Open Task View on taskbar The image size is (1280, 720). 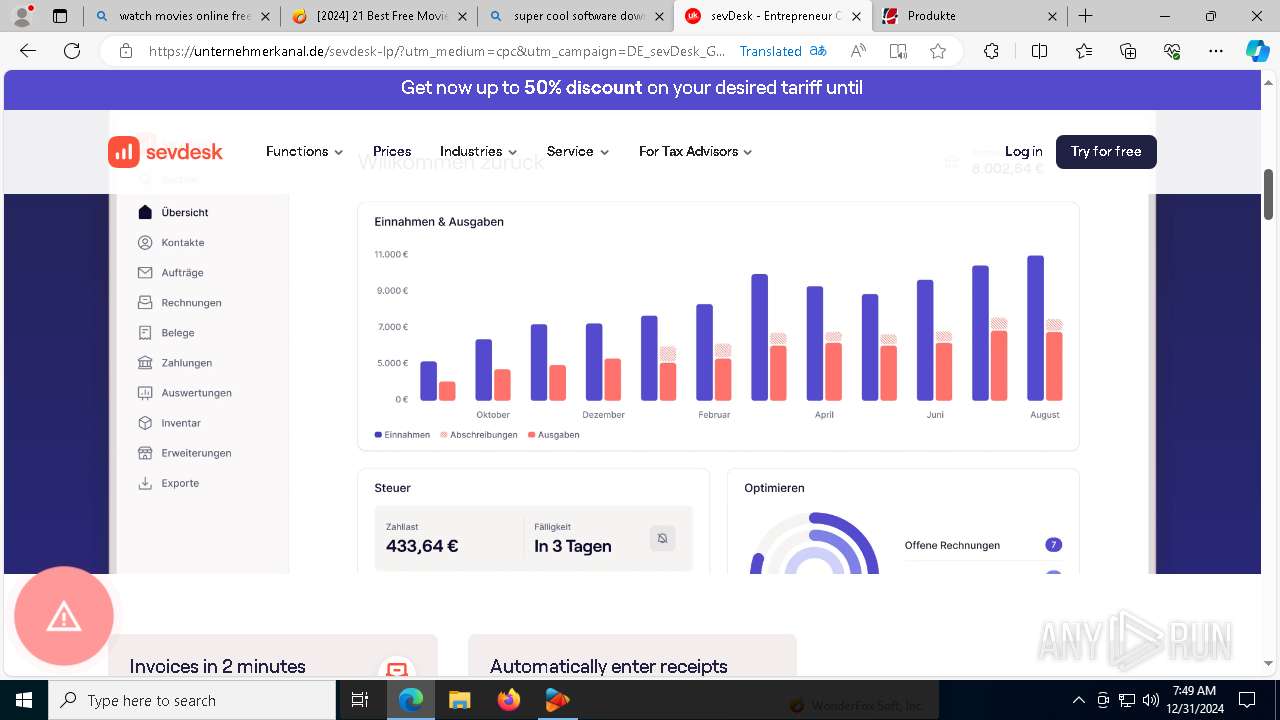click(361, 700)
